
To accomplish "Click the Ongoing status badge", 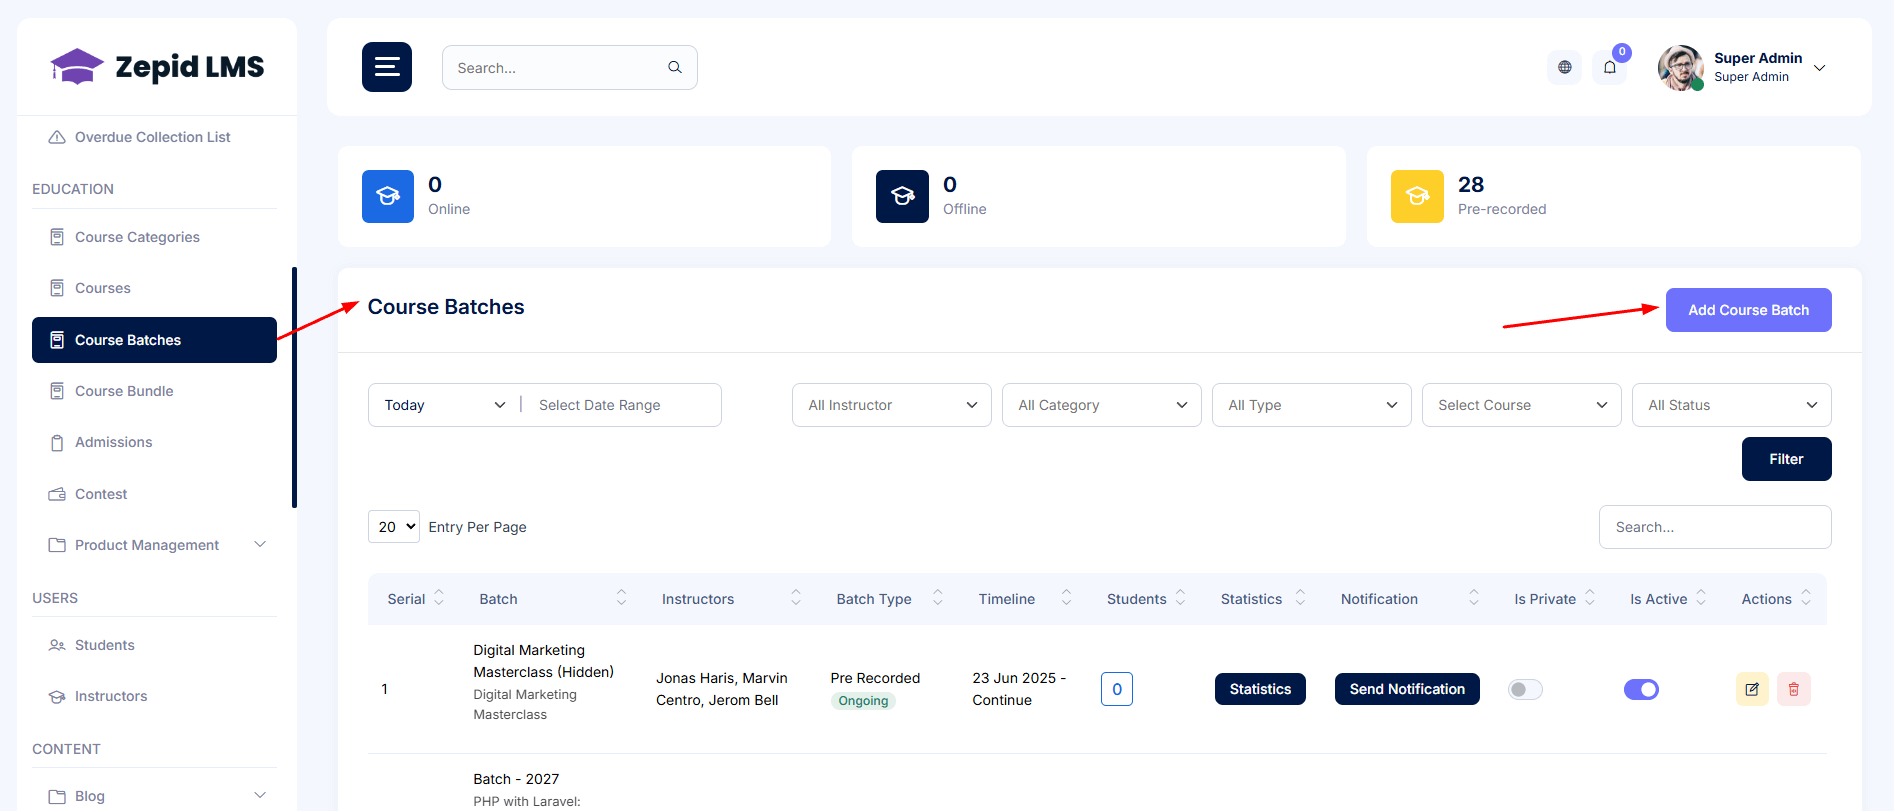I will (x=863, y=701).
